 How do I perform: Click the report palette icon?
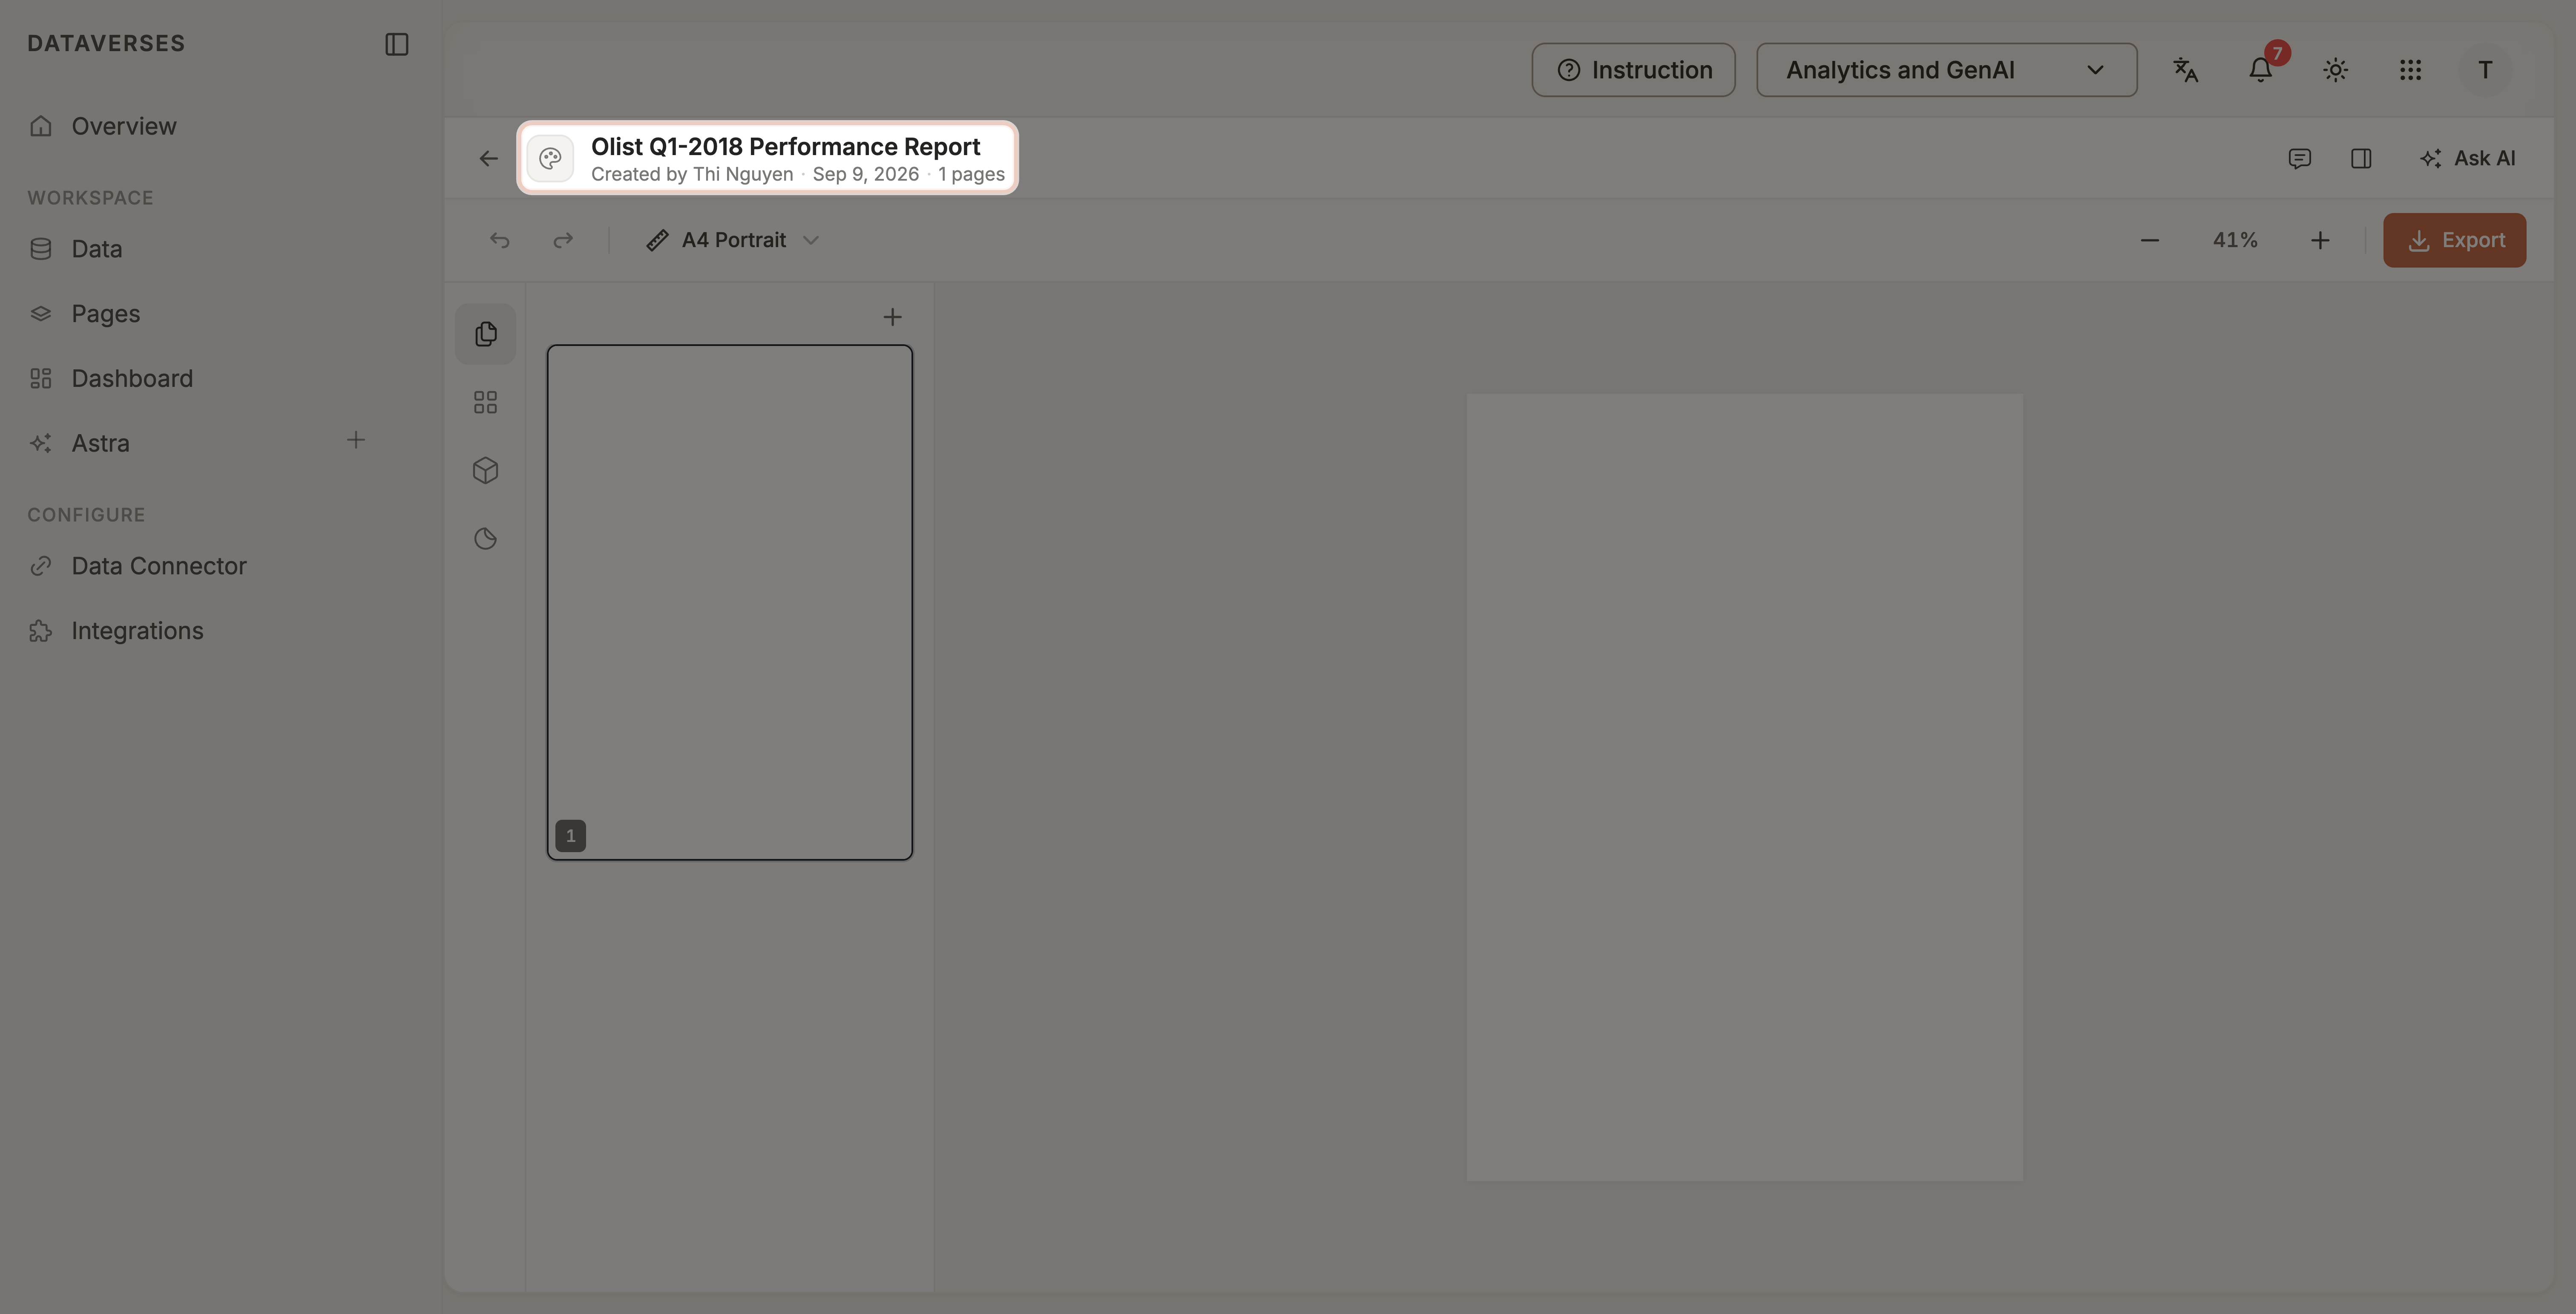[x=550, y=158]
